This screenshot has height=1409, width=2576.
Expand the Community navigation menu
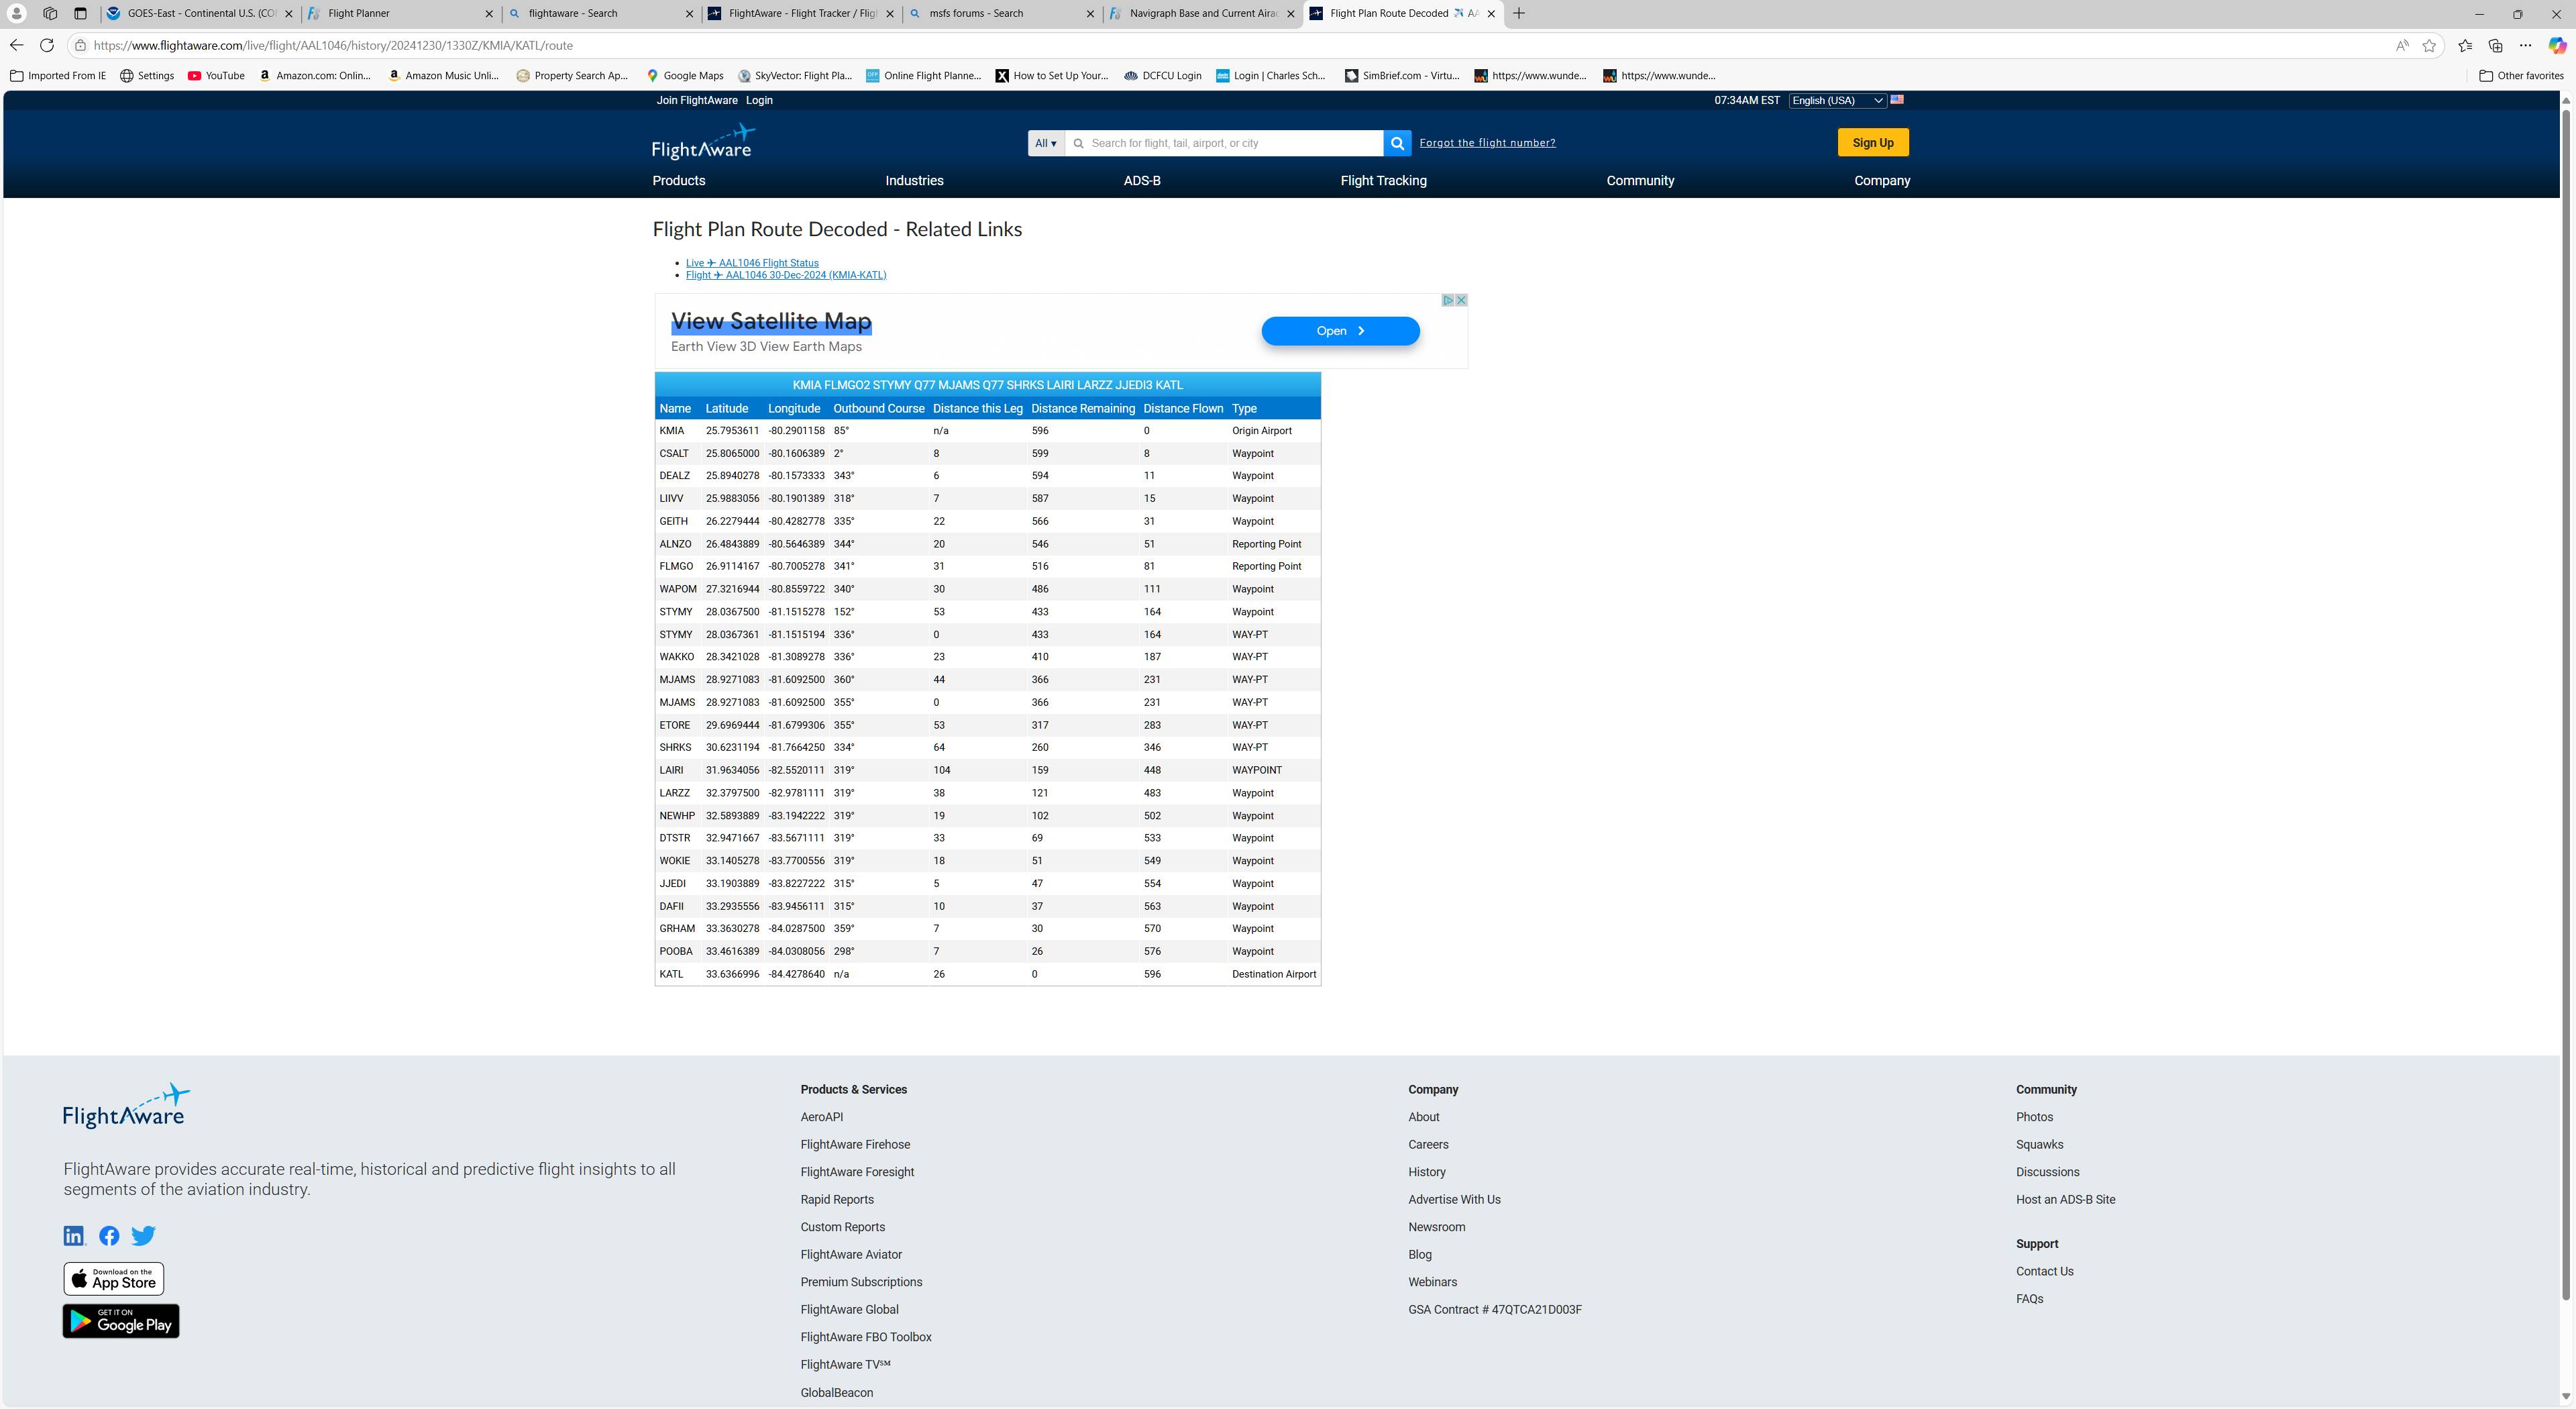(1640, 181)
